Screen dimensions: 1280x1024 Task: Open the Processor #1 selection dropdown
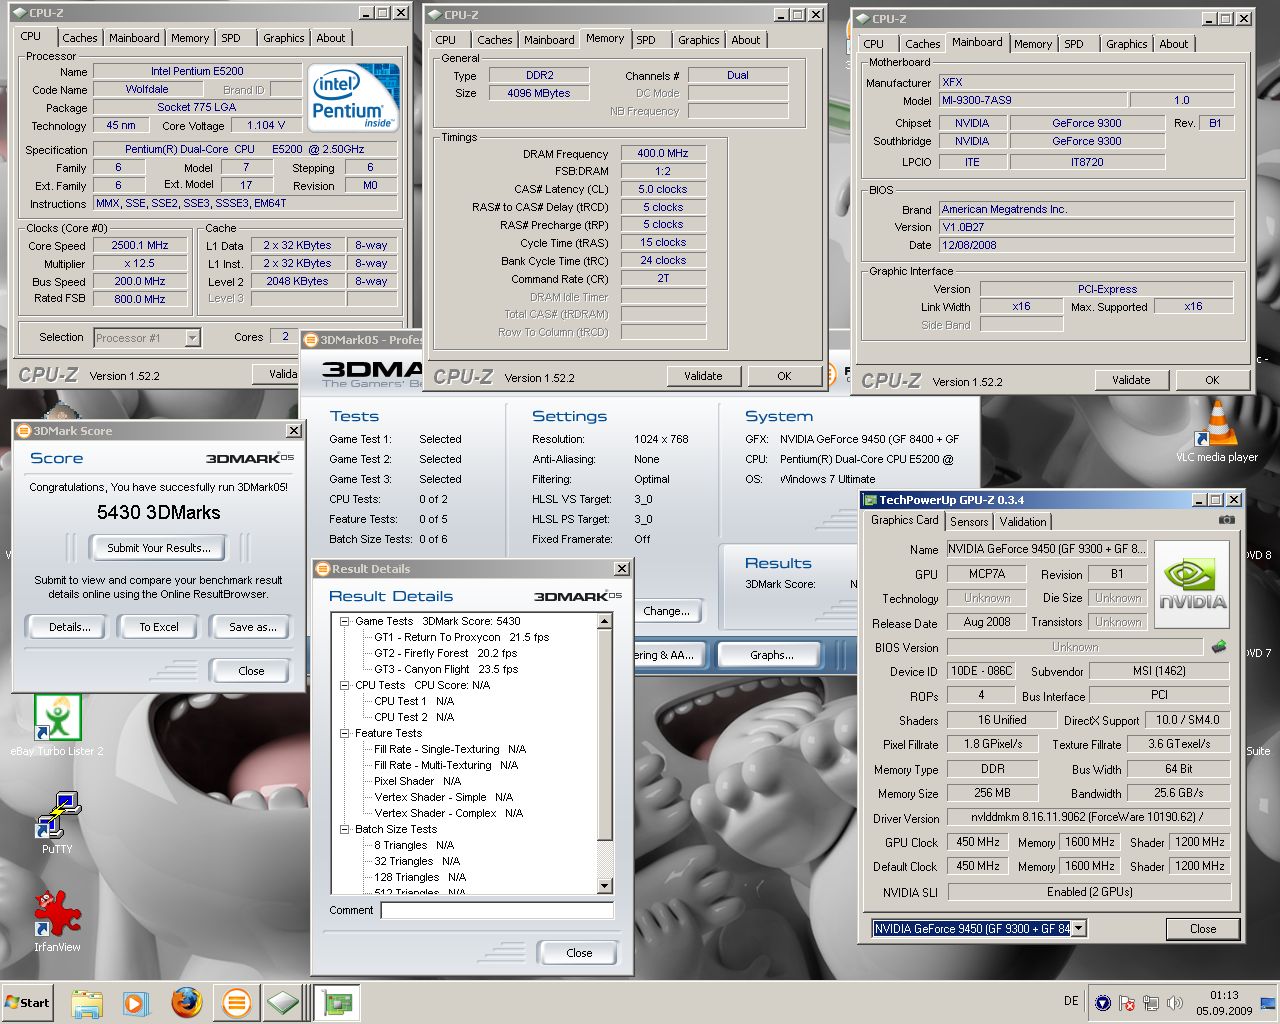point(192,338)
